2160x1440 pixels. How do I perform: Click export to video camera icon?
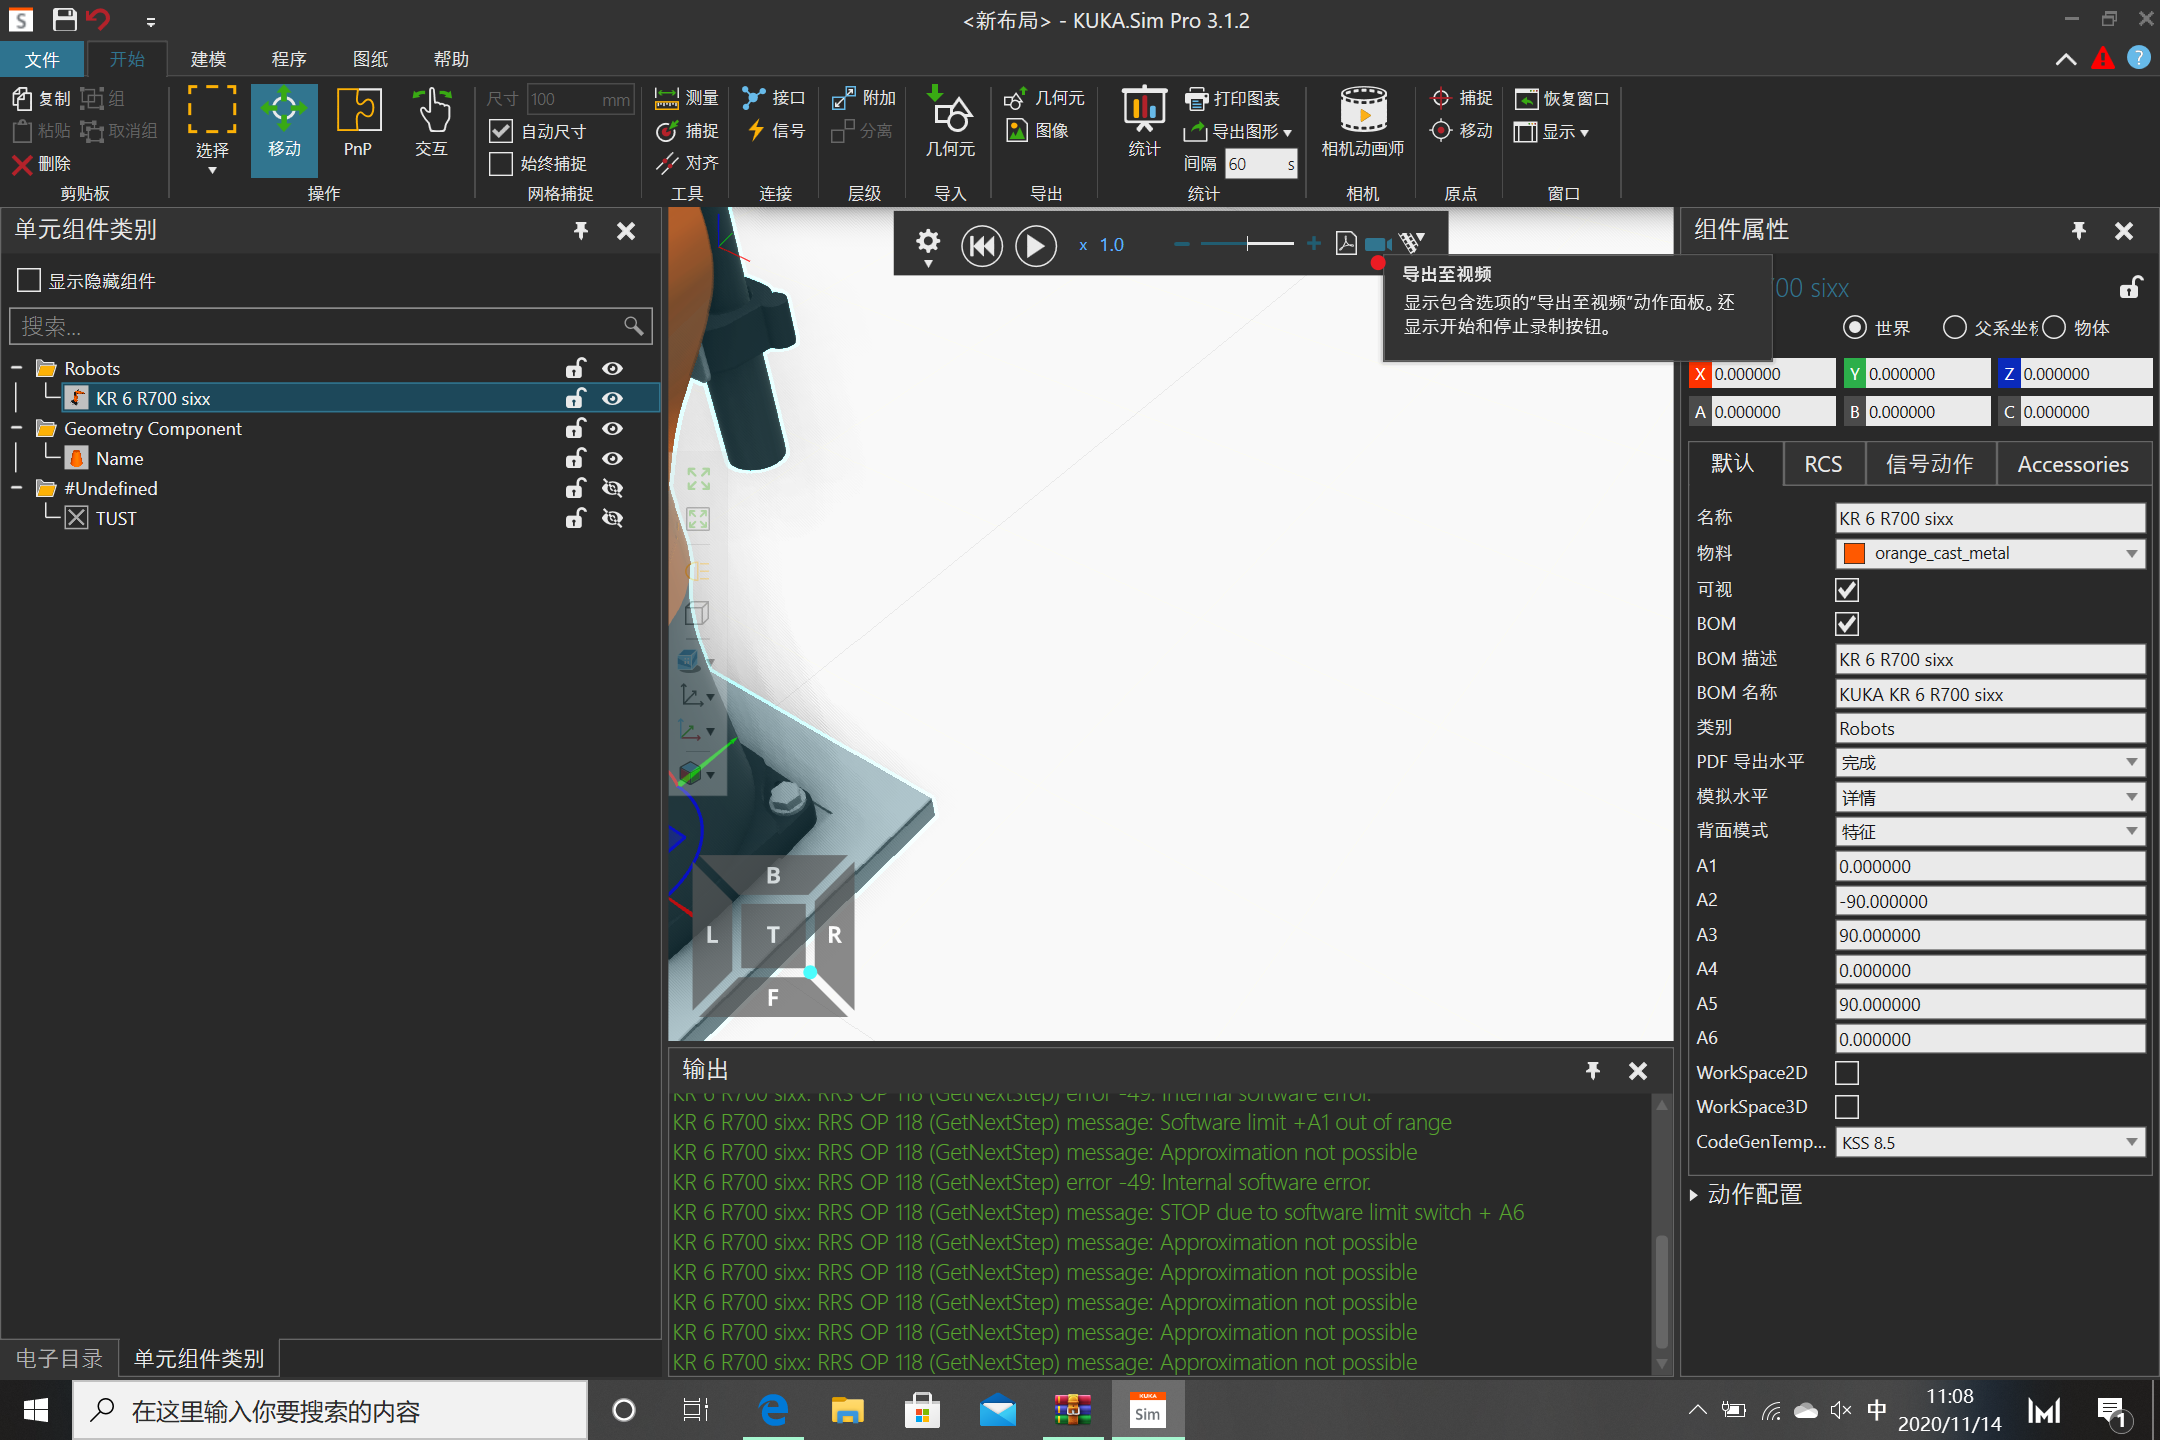[x=1378, y=246]
